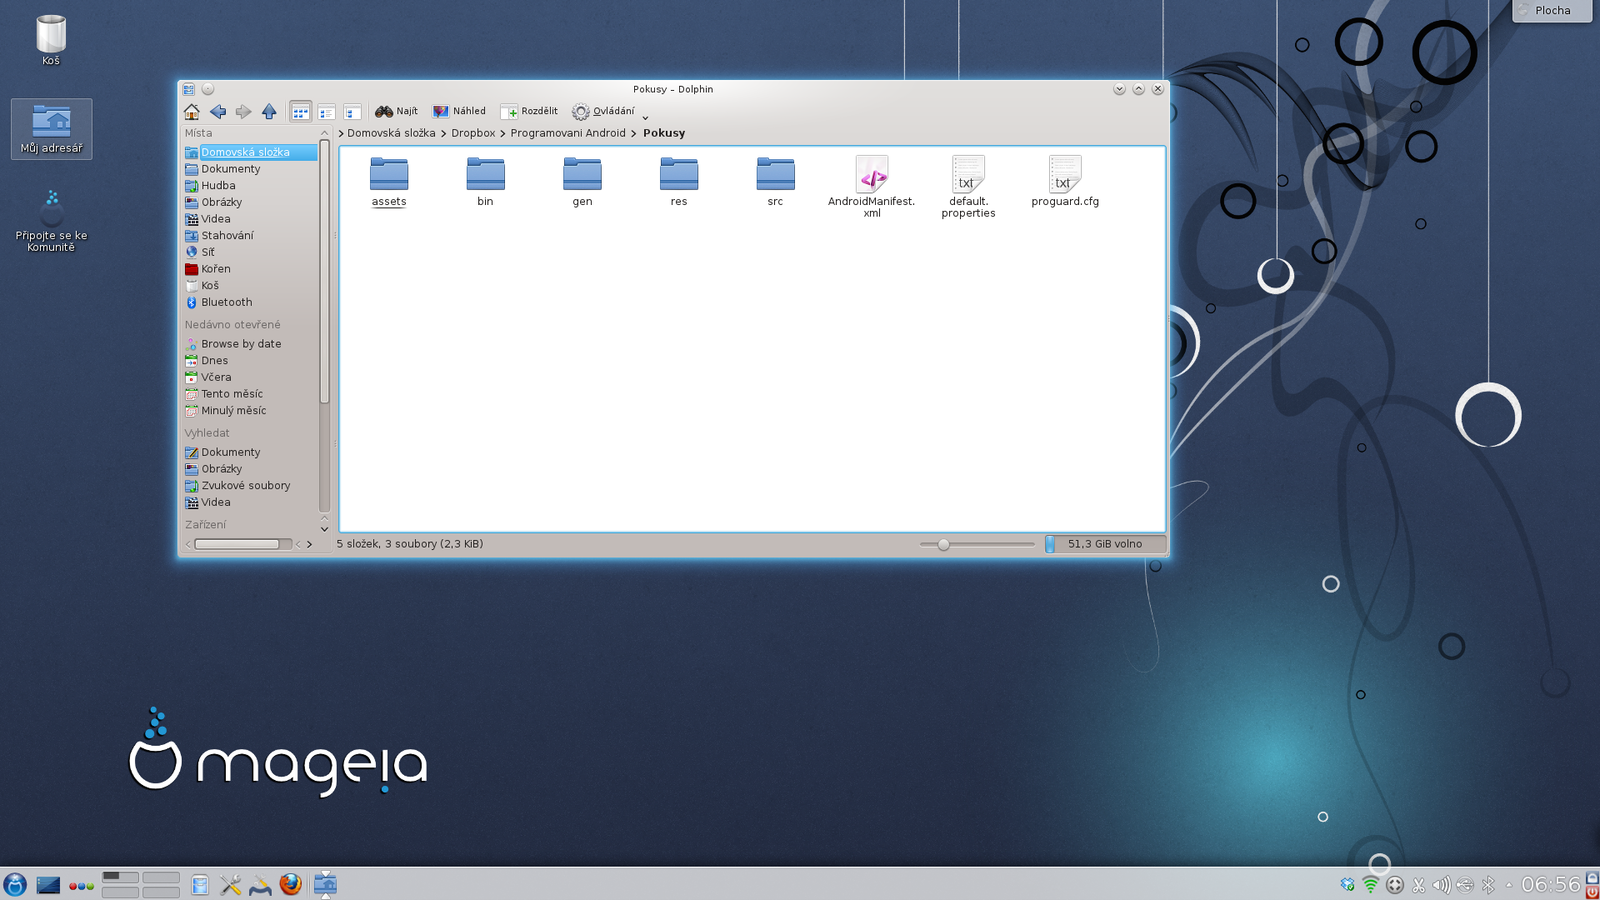This screenshot has height=900, width=1600.
Task: Collapse the Místa sidebar panel
Action: click(x=323, y=132)
